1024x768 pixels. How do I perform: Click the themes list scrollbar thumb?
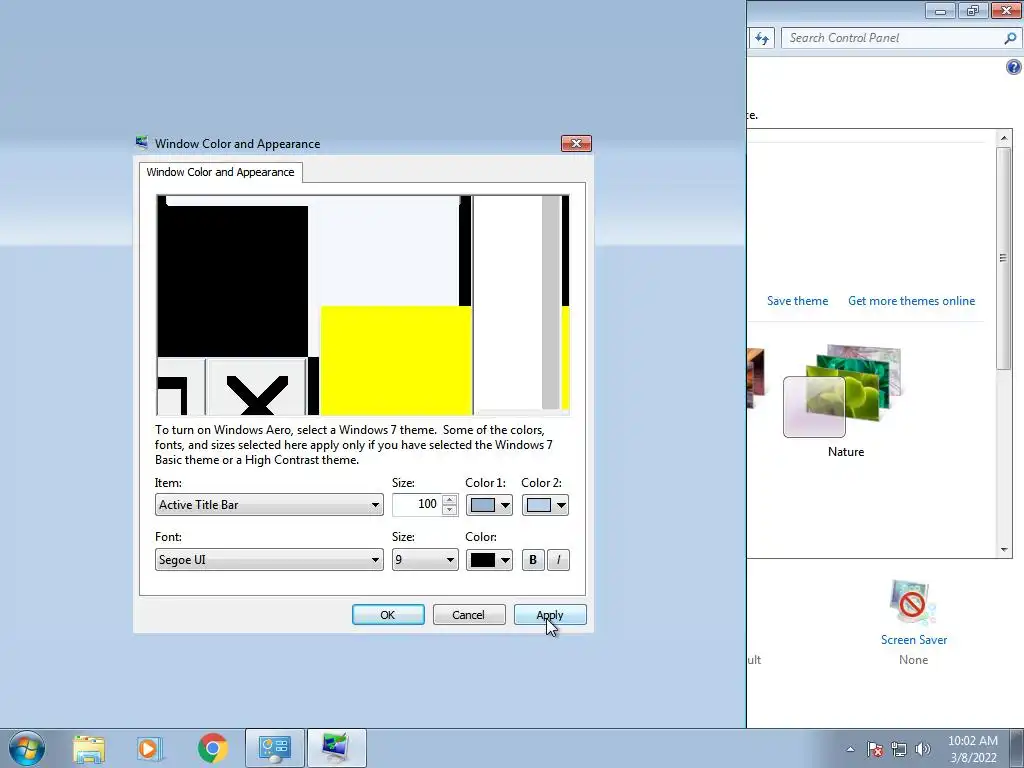(1004, 258)
